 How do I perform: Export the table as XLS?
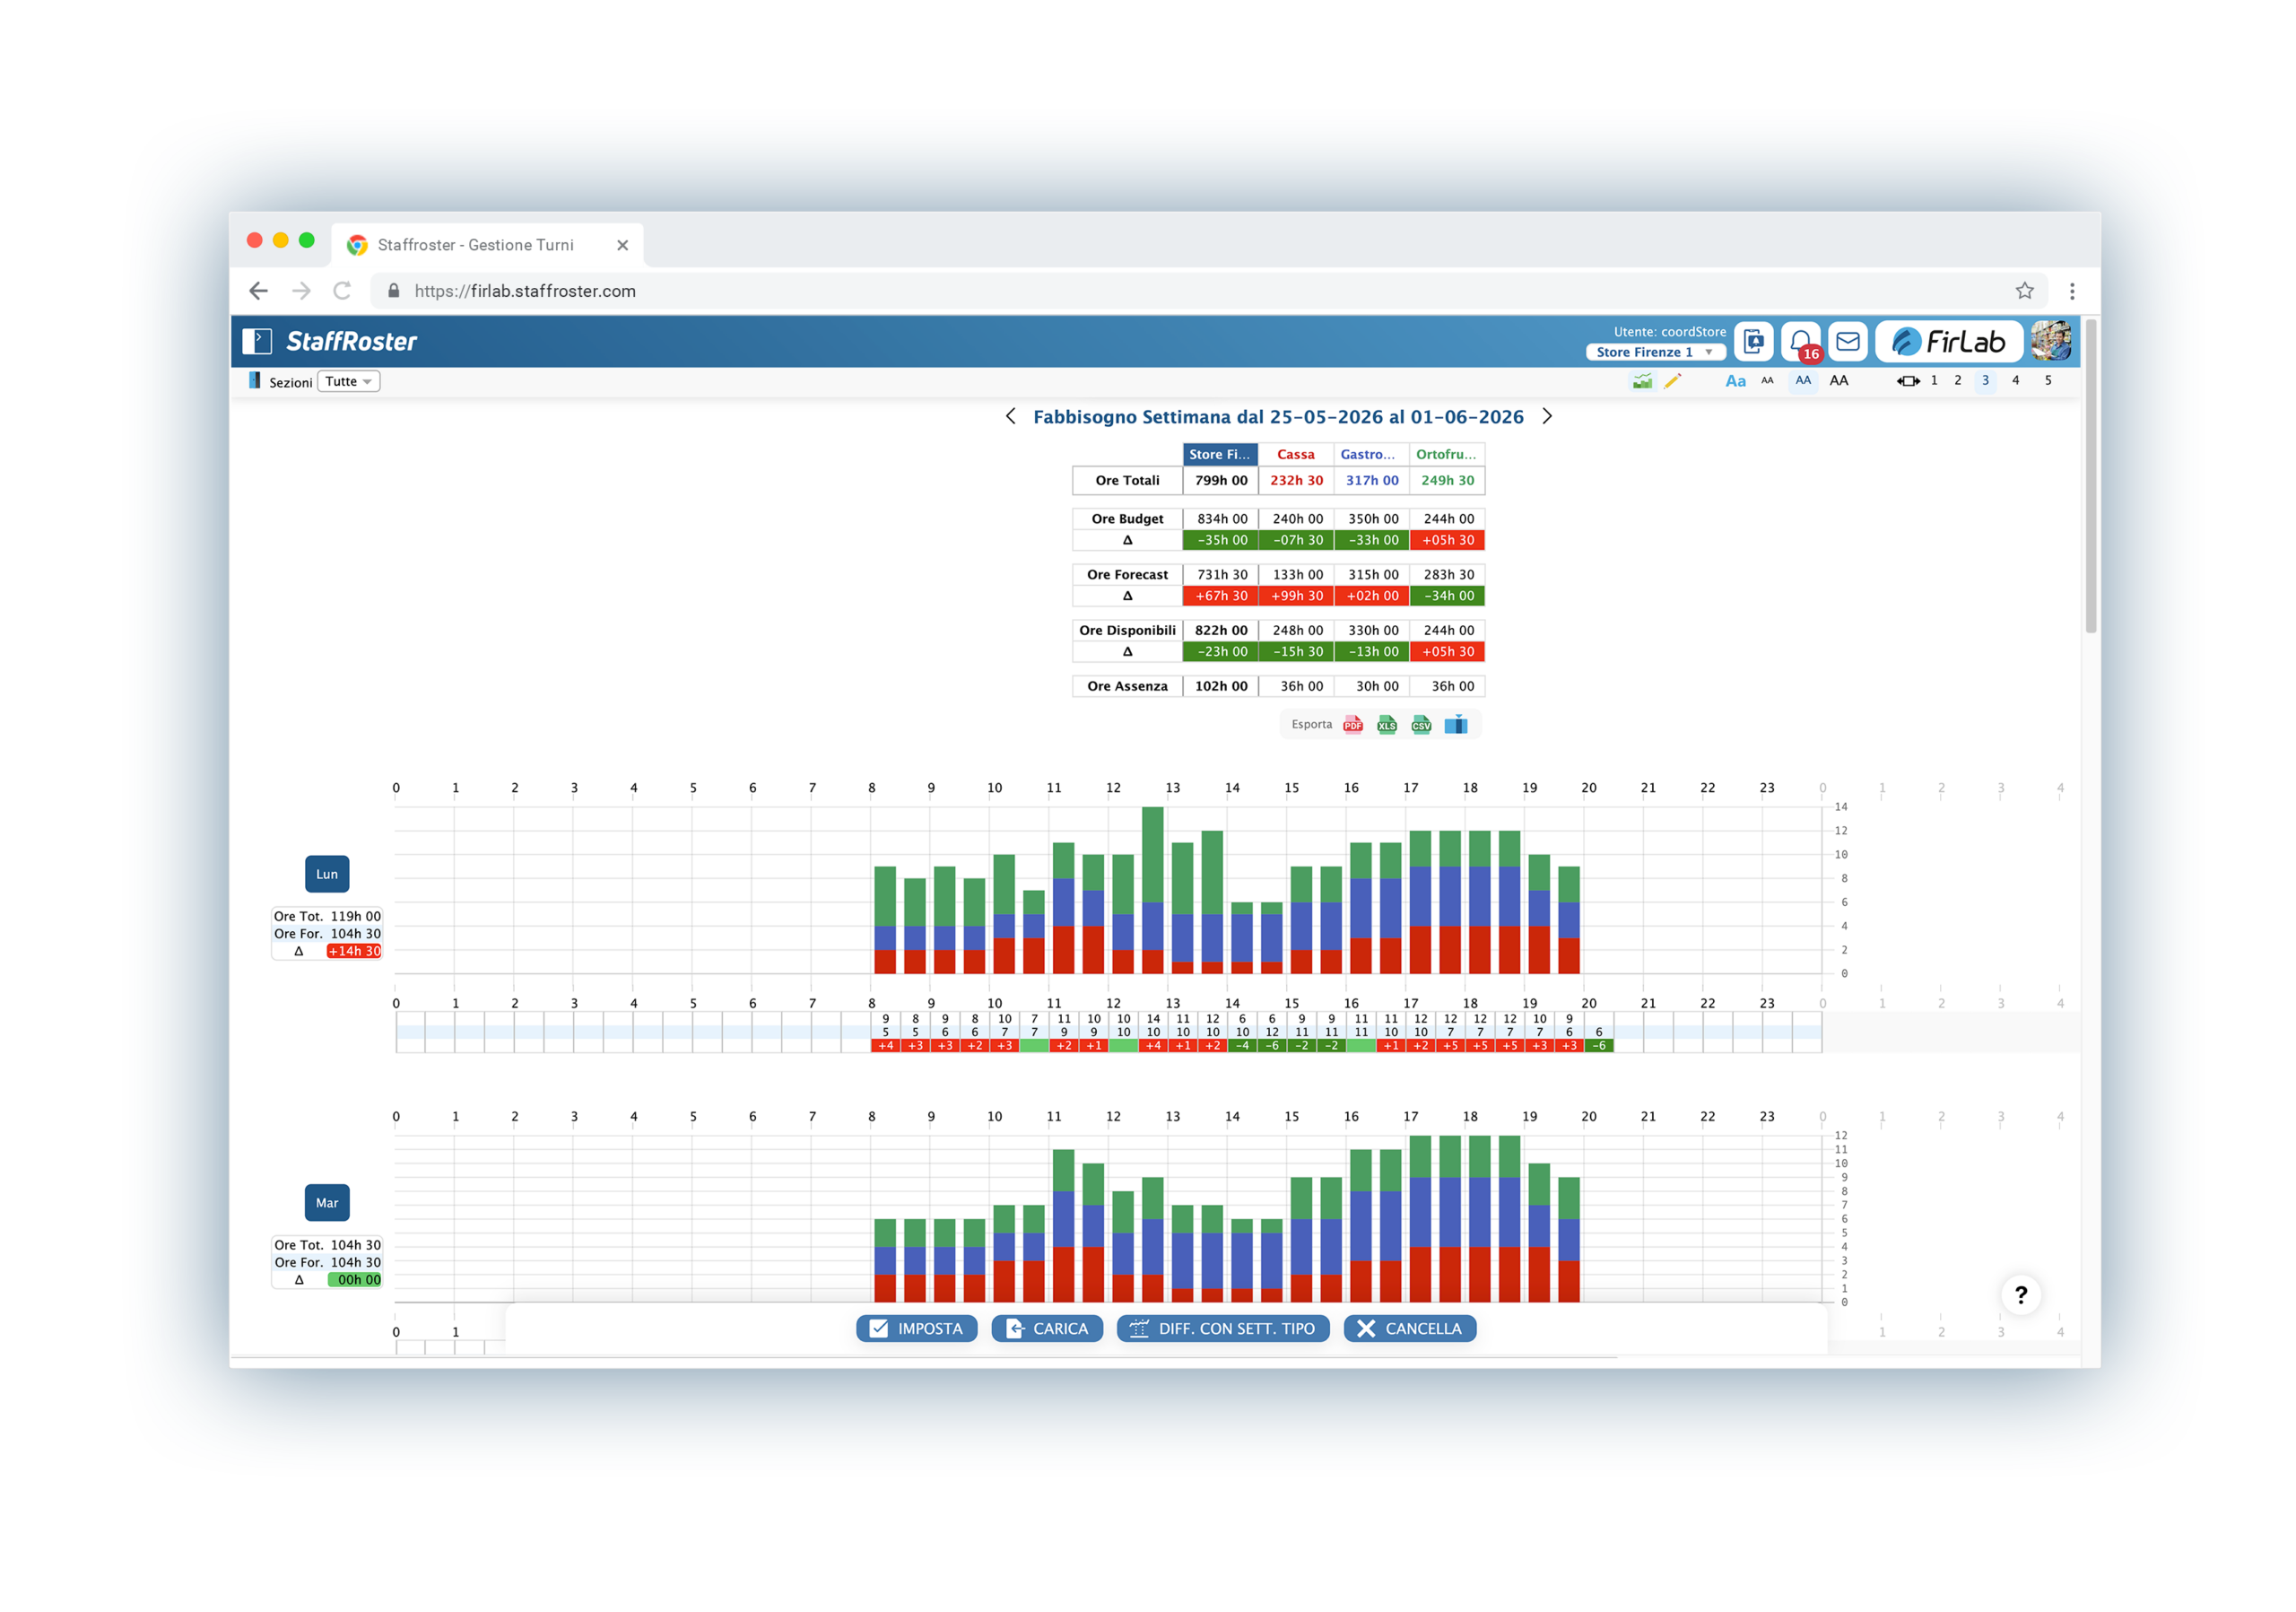pyautogui.click(x=1387, y=725)
